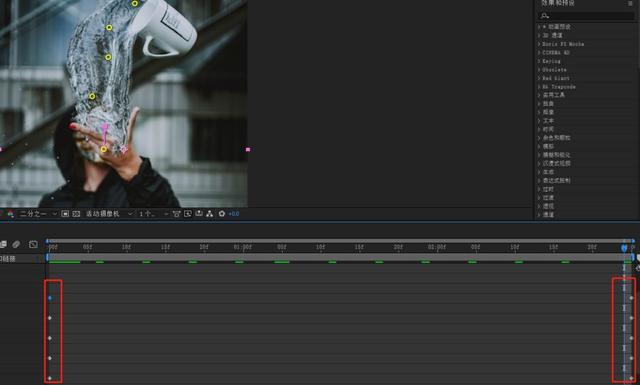Click the channel and color management icon

[10, 214]
